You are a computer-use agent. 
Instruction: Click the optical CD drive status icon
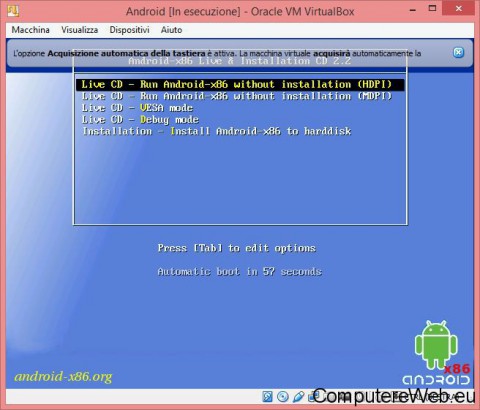pyautogui.click(x=283, y=396)
